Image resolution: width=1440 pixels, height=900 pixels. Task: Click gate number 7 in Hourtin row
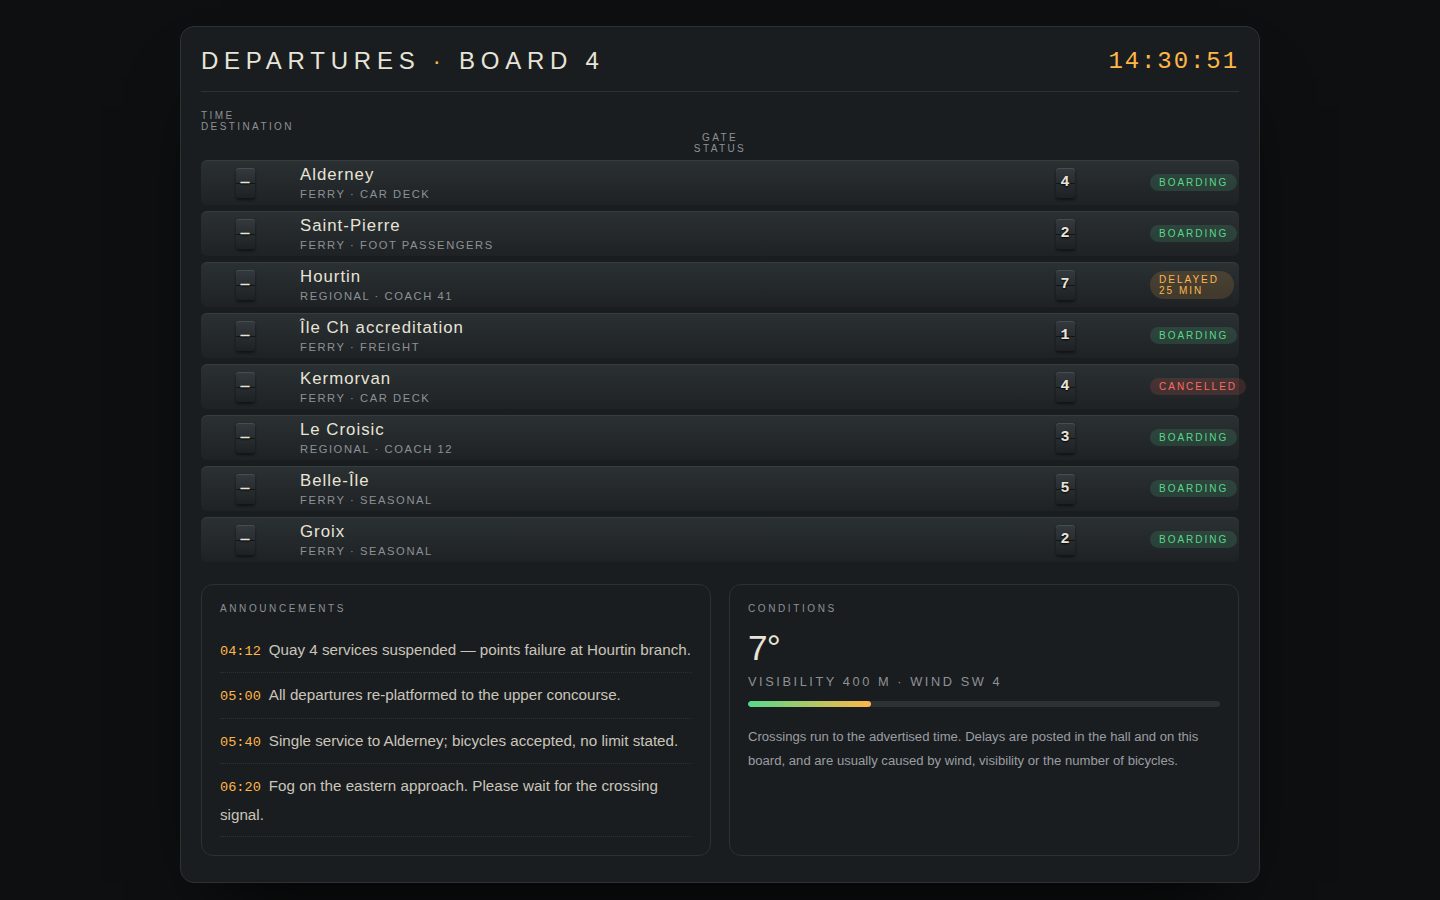tap(1065, 284)
